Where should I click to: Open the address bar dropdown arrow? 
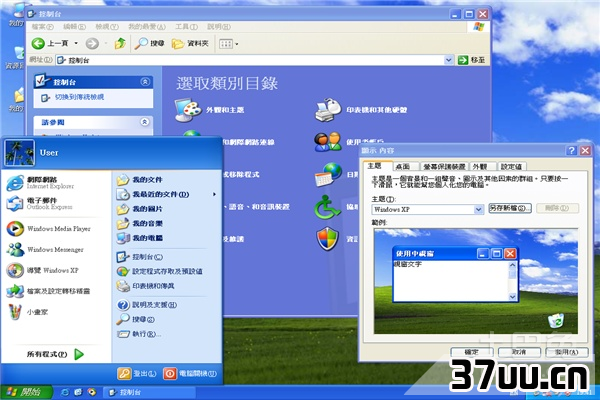448,60
